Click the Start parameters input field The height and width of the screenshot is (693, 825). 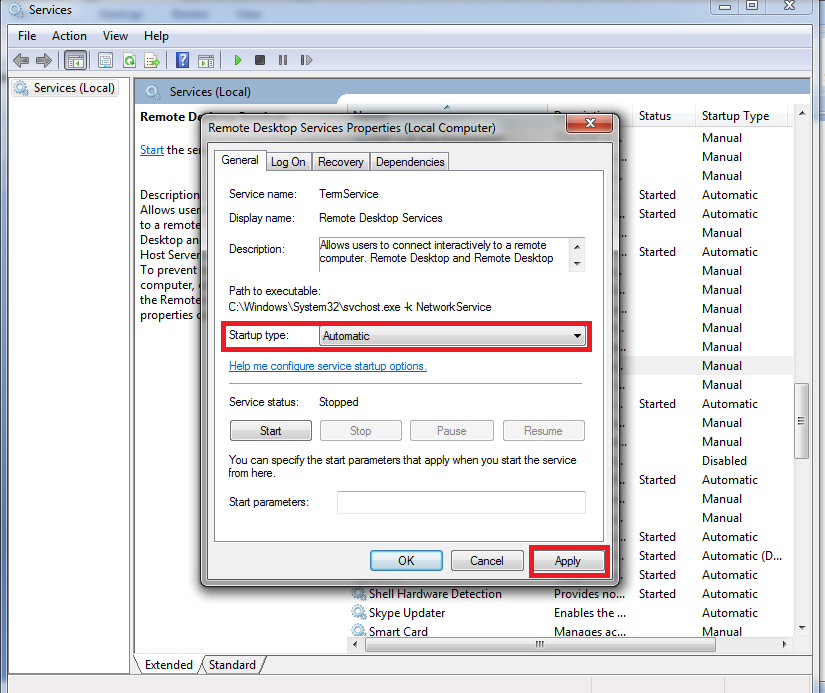(x=461, y=502)
